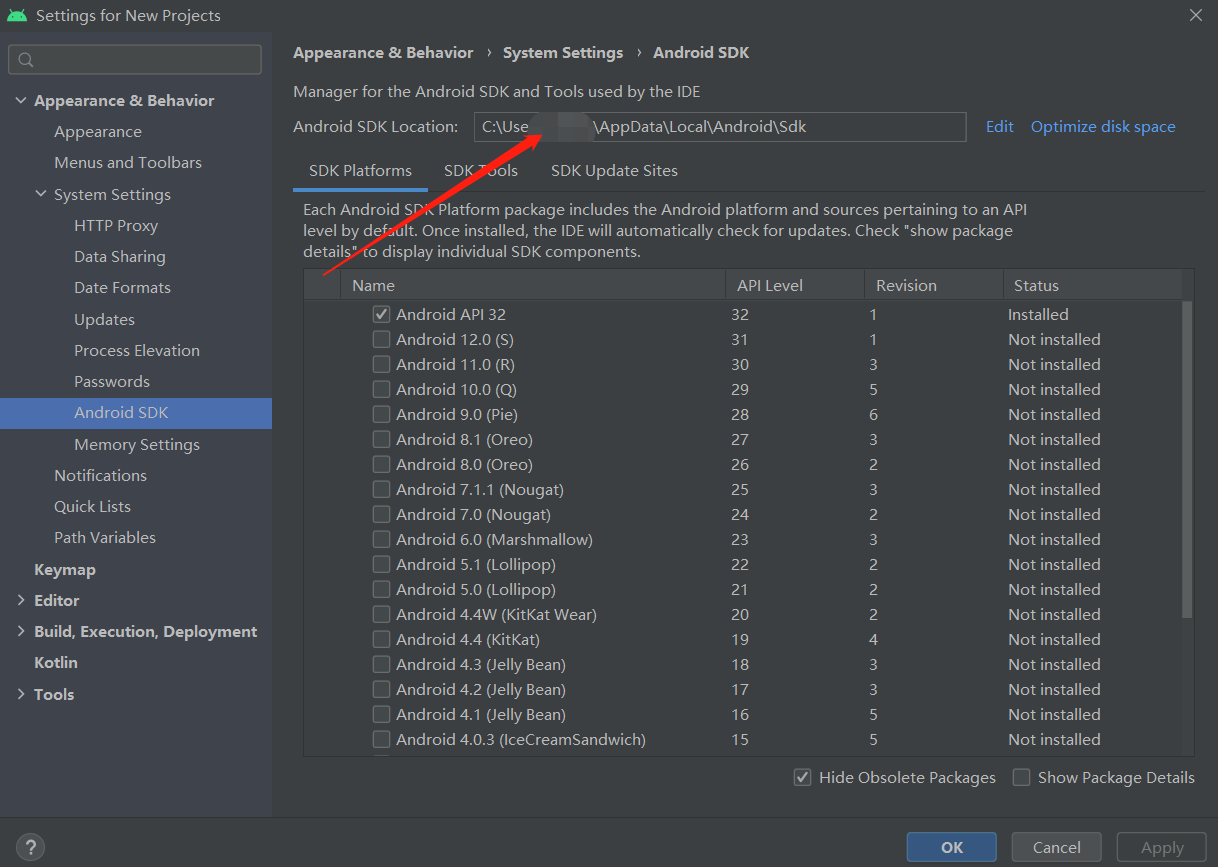
Task: Check the Android 12.0 (S) checkbox
Action: coord(381,339)
